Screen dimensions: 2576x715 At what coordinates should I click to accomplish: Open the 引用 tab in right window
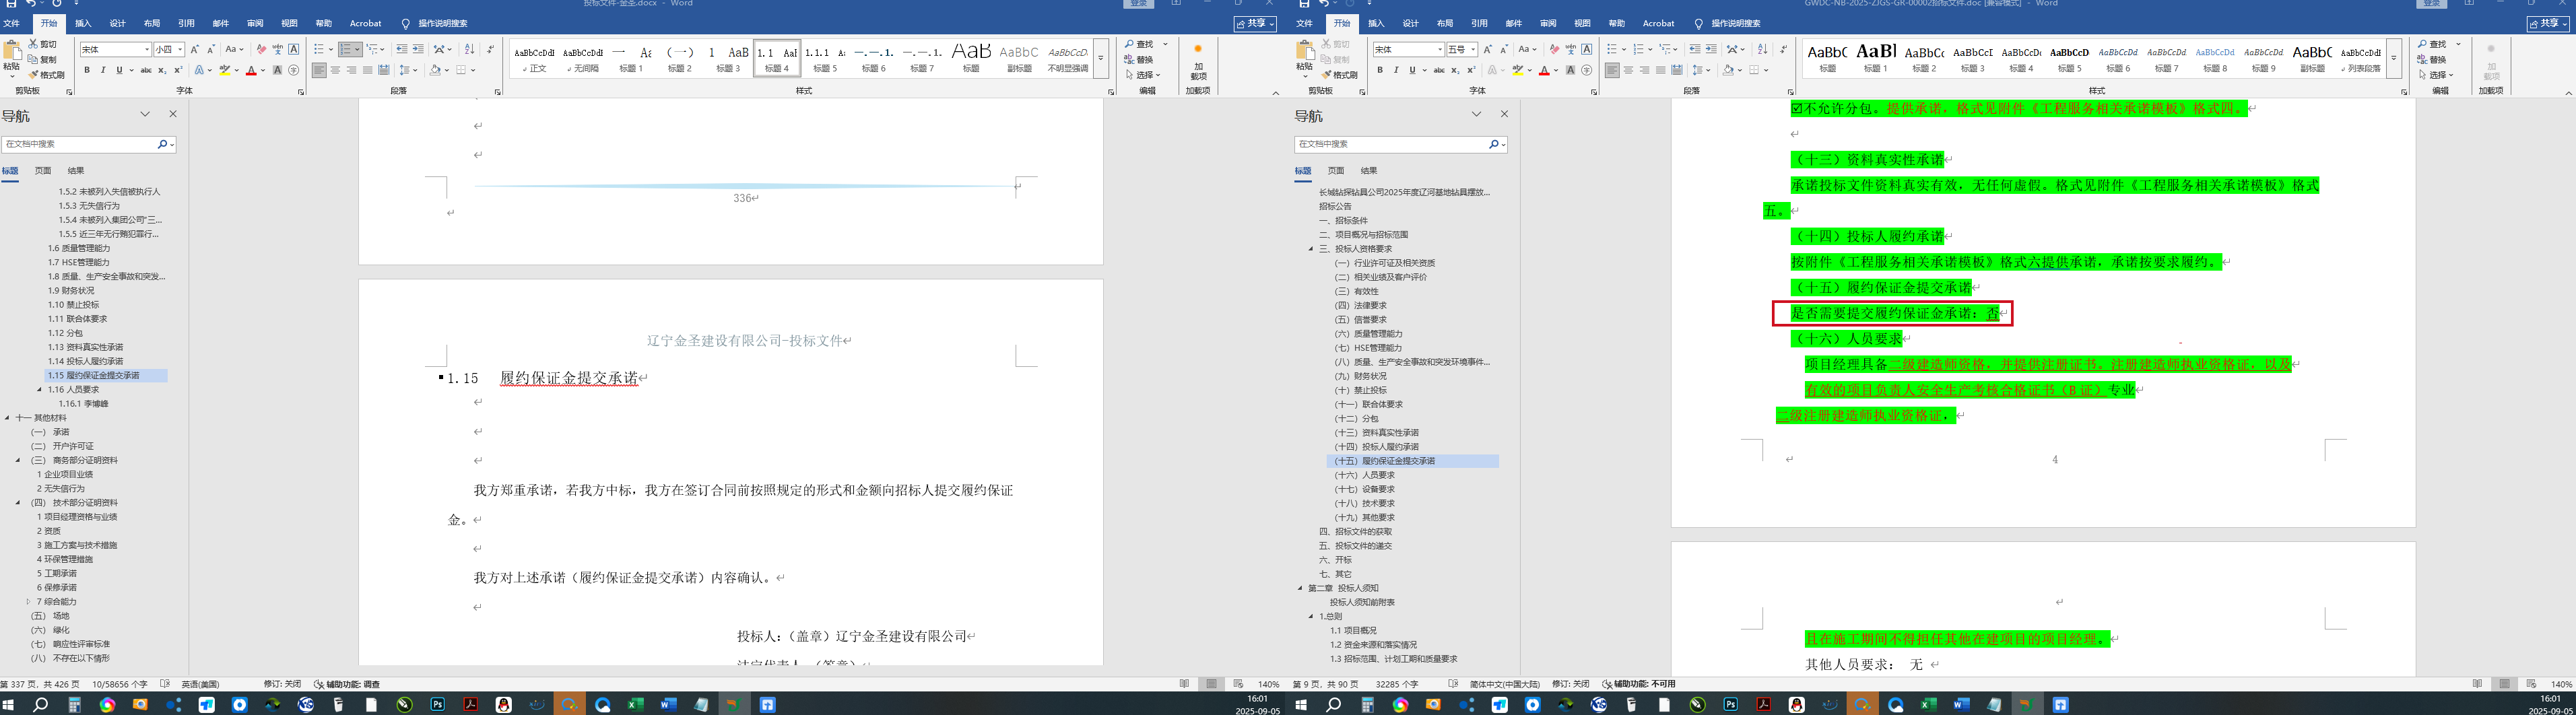(1479, 23)
